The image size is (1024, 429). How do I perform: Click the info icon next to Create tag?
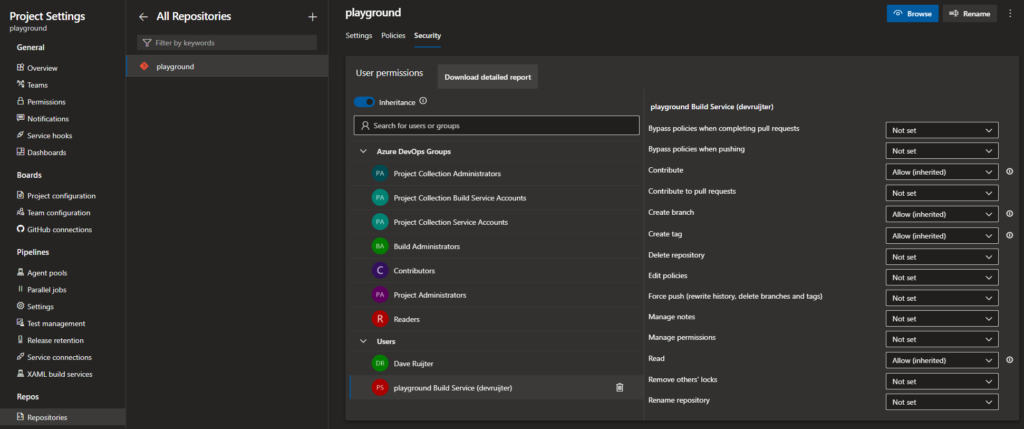1010,235
